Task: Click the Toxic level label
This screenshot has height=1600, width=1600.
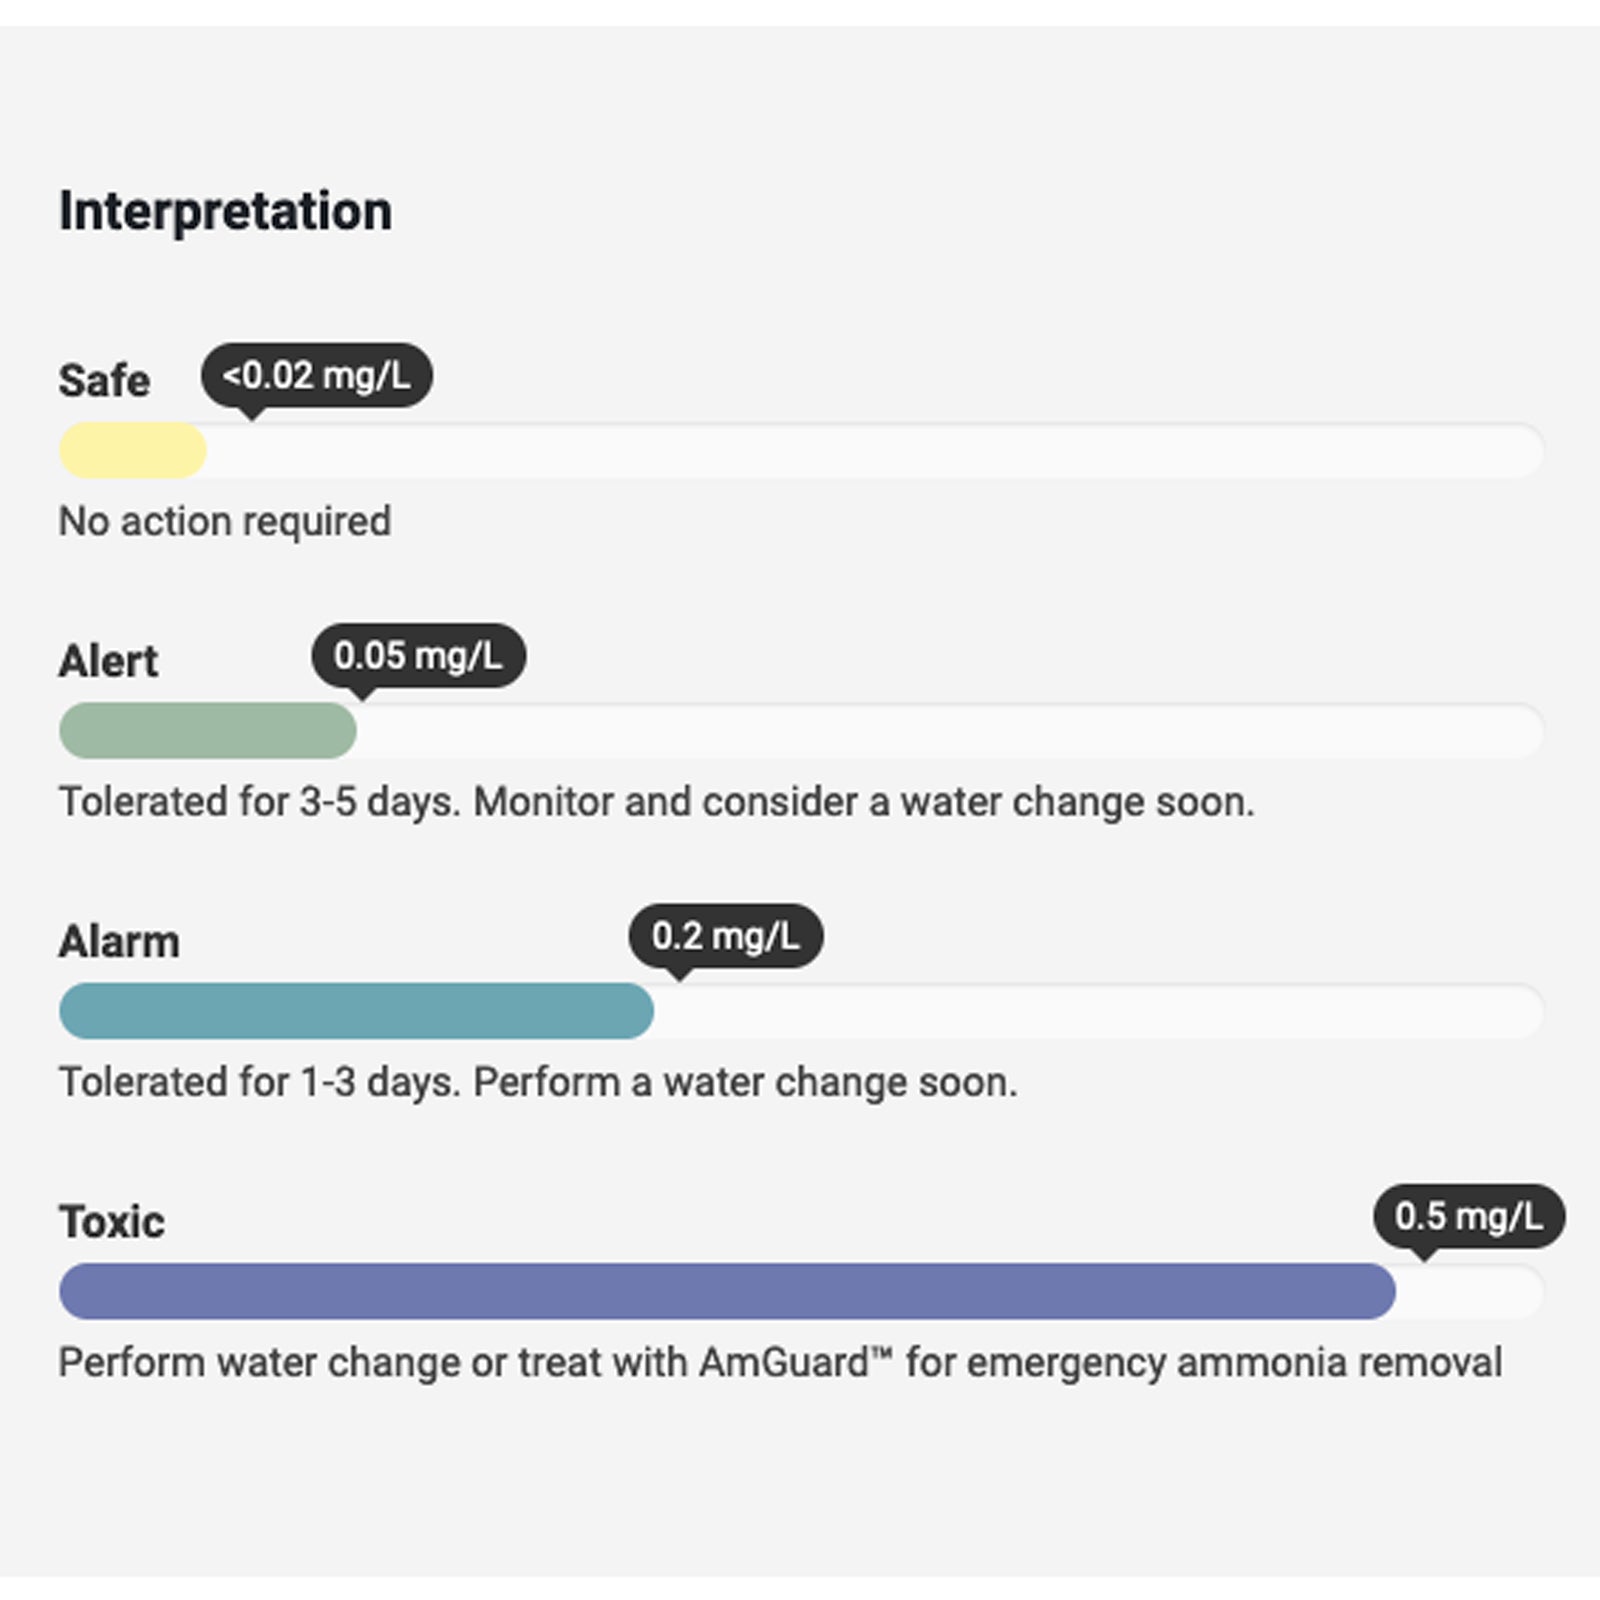Action: [x=111, y=1222]
